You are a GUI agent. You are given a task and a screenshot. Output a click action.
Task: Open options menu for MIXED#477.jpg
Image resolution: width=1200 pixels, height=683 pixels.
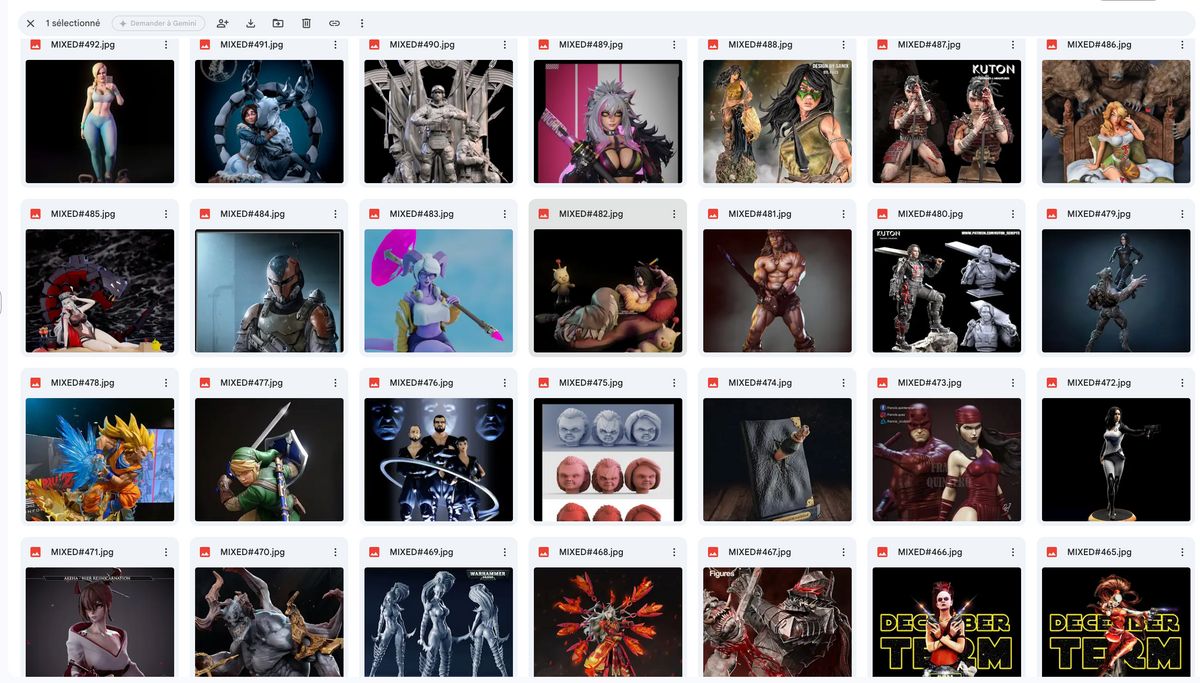coord(335,383)
